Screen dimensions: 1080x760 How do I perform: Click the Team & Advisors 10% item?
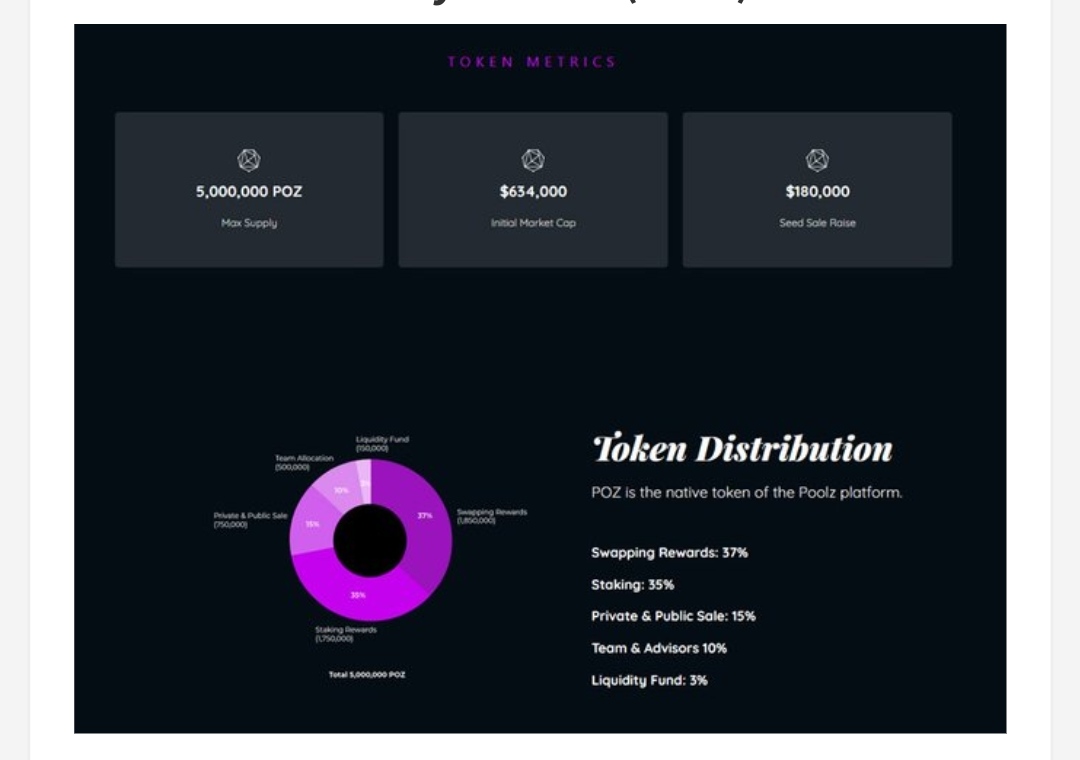(x=658, y=648)
